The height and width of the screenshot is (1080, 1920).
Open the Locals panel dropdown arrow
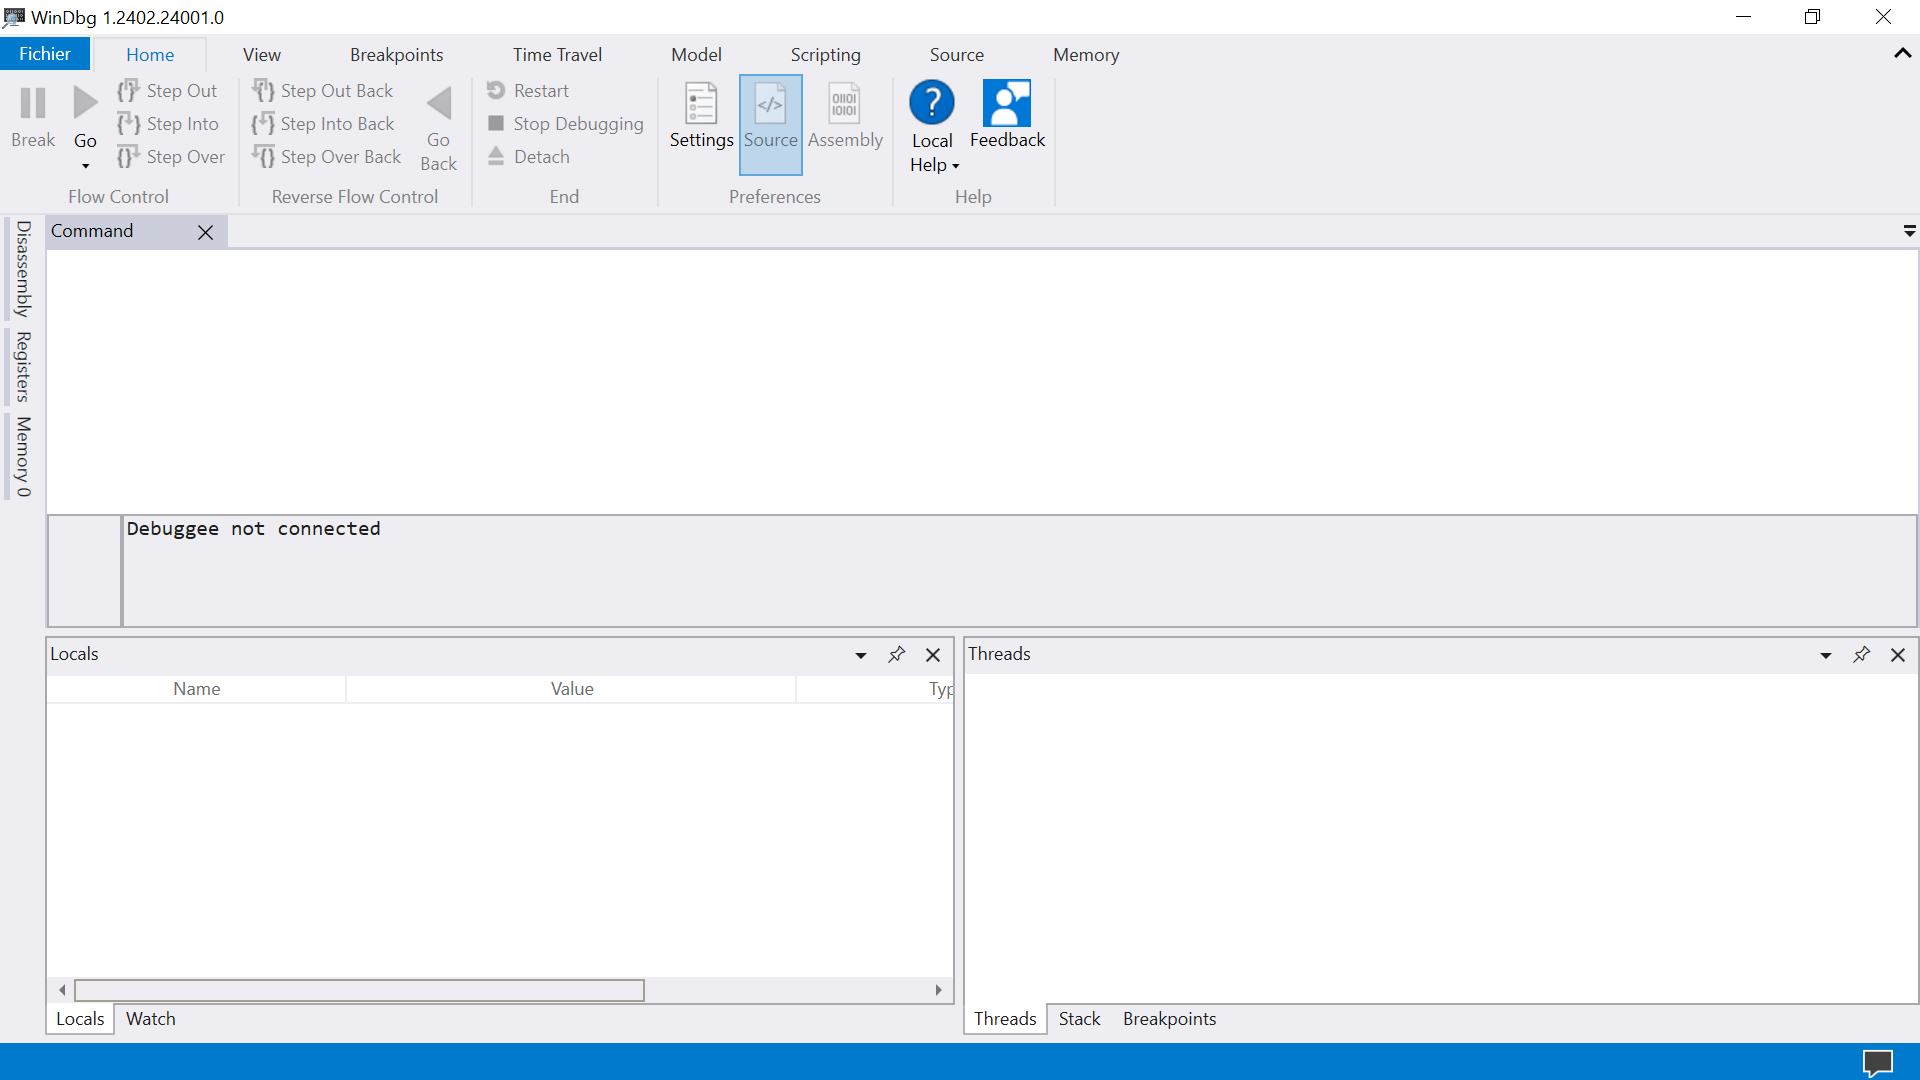(x=860, y=656)
